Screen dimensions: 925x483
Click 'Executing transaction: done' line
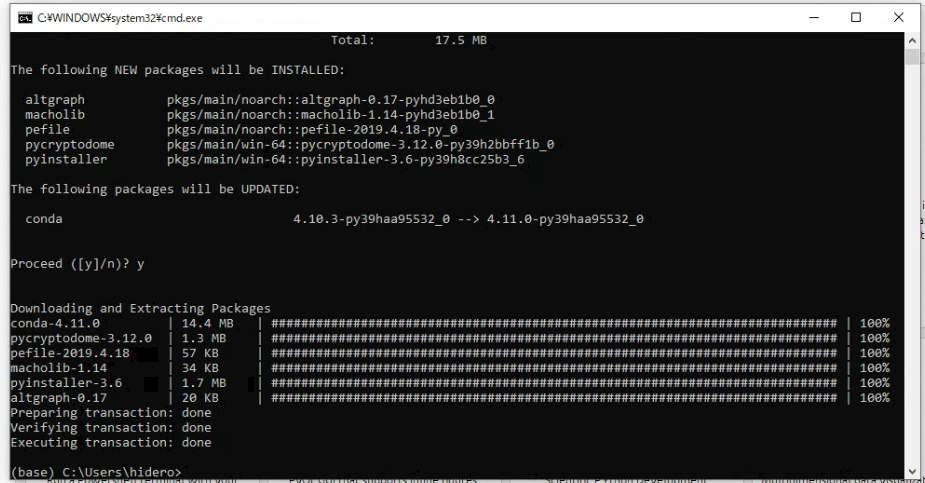(111, 442)
